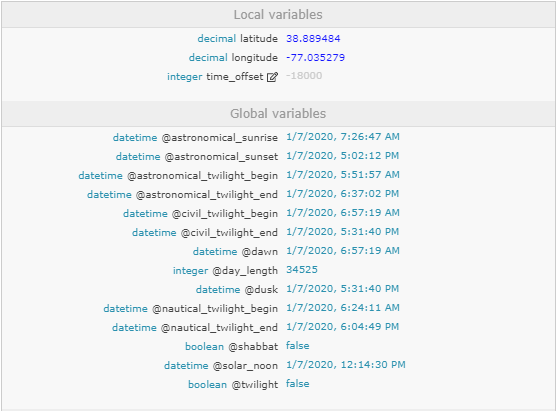Click the Local variables section header
Image resolution: width=557 pixels, height=411 pixels.
(278, 15)
